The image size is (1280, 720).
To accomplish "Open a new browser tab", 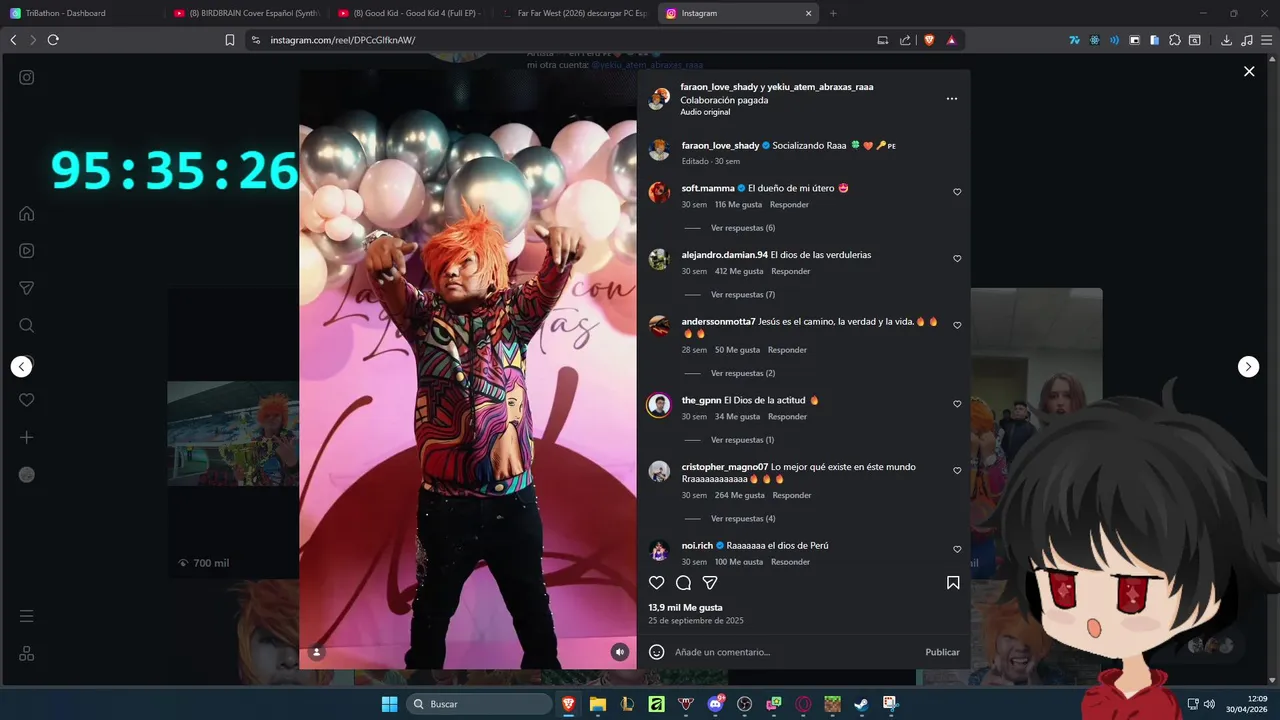I will (833, 13).
